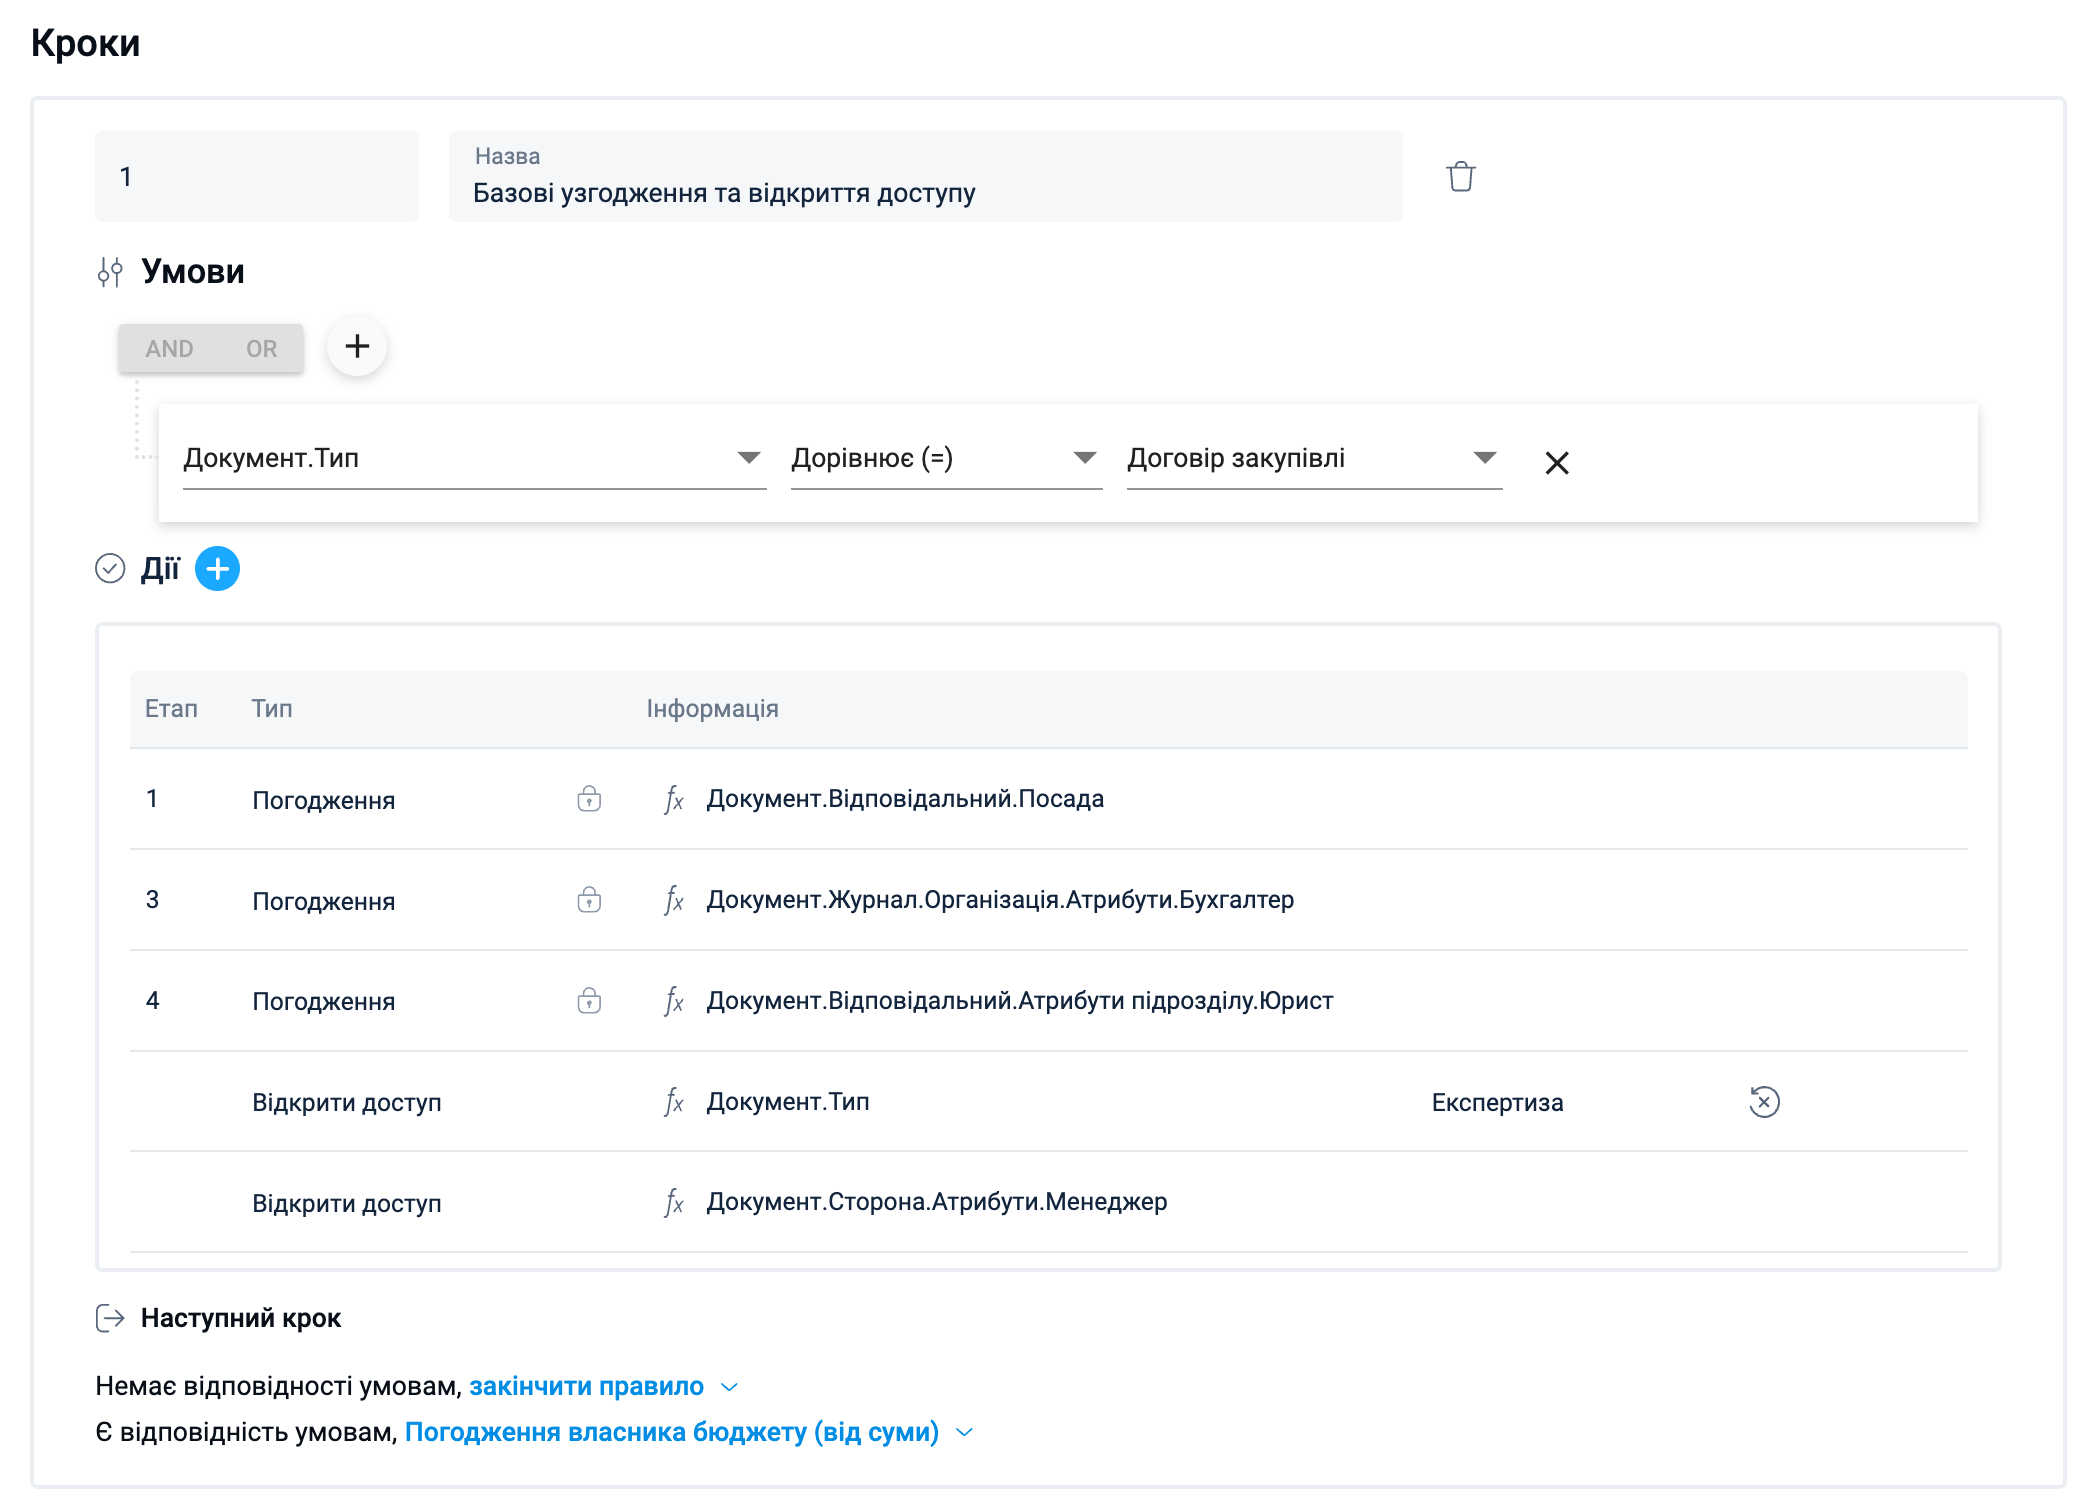This screenshot has width=2092, height=1508.
Task: Open Погодження власника бюджету link
Action: point(671,1433)
